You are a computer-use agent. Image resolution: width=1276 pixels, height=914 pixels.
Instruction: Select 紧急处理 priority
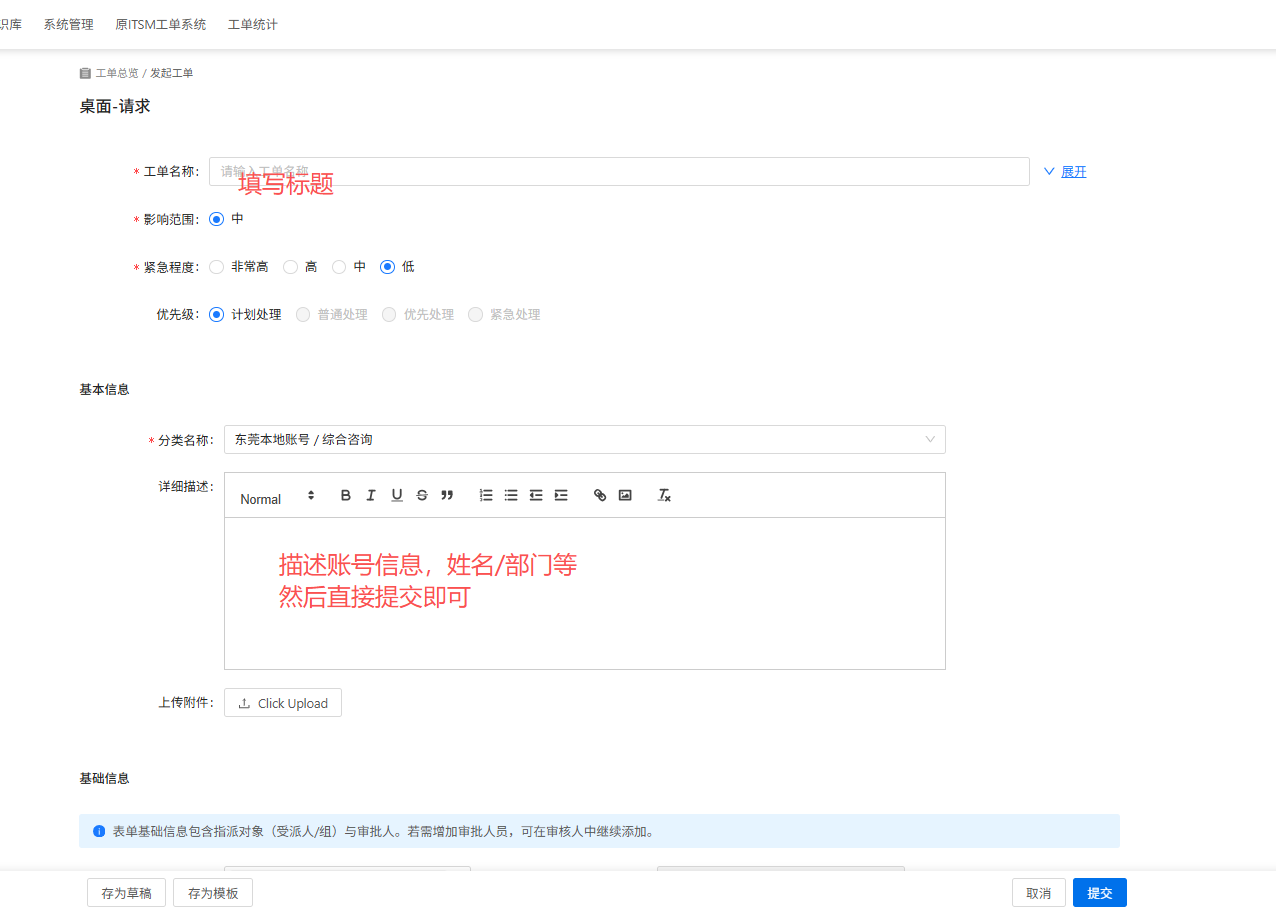click(475, 315)
